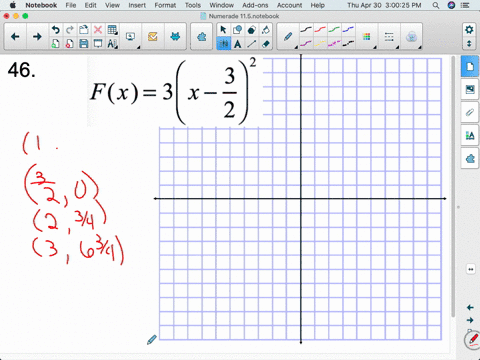Click sidebar previous page left arrow
This screenshot has width=480, height=360.
[470, 307]
